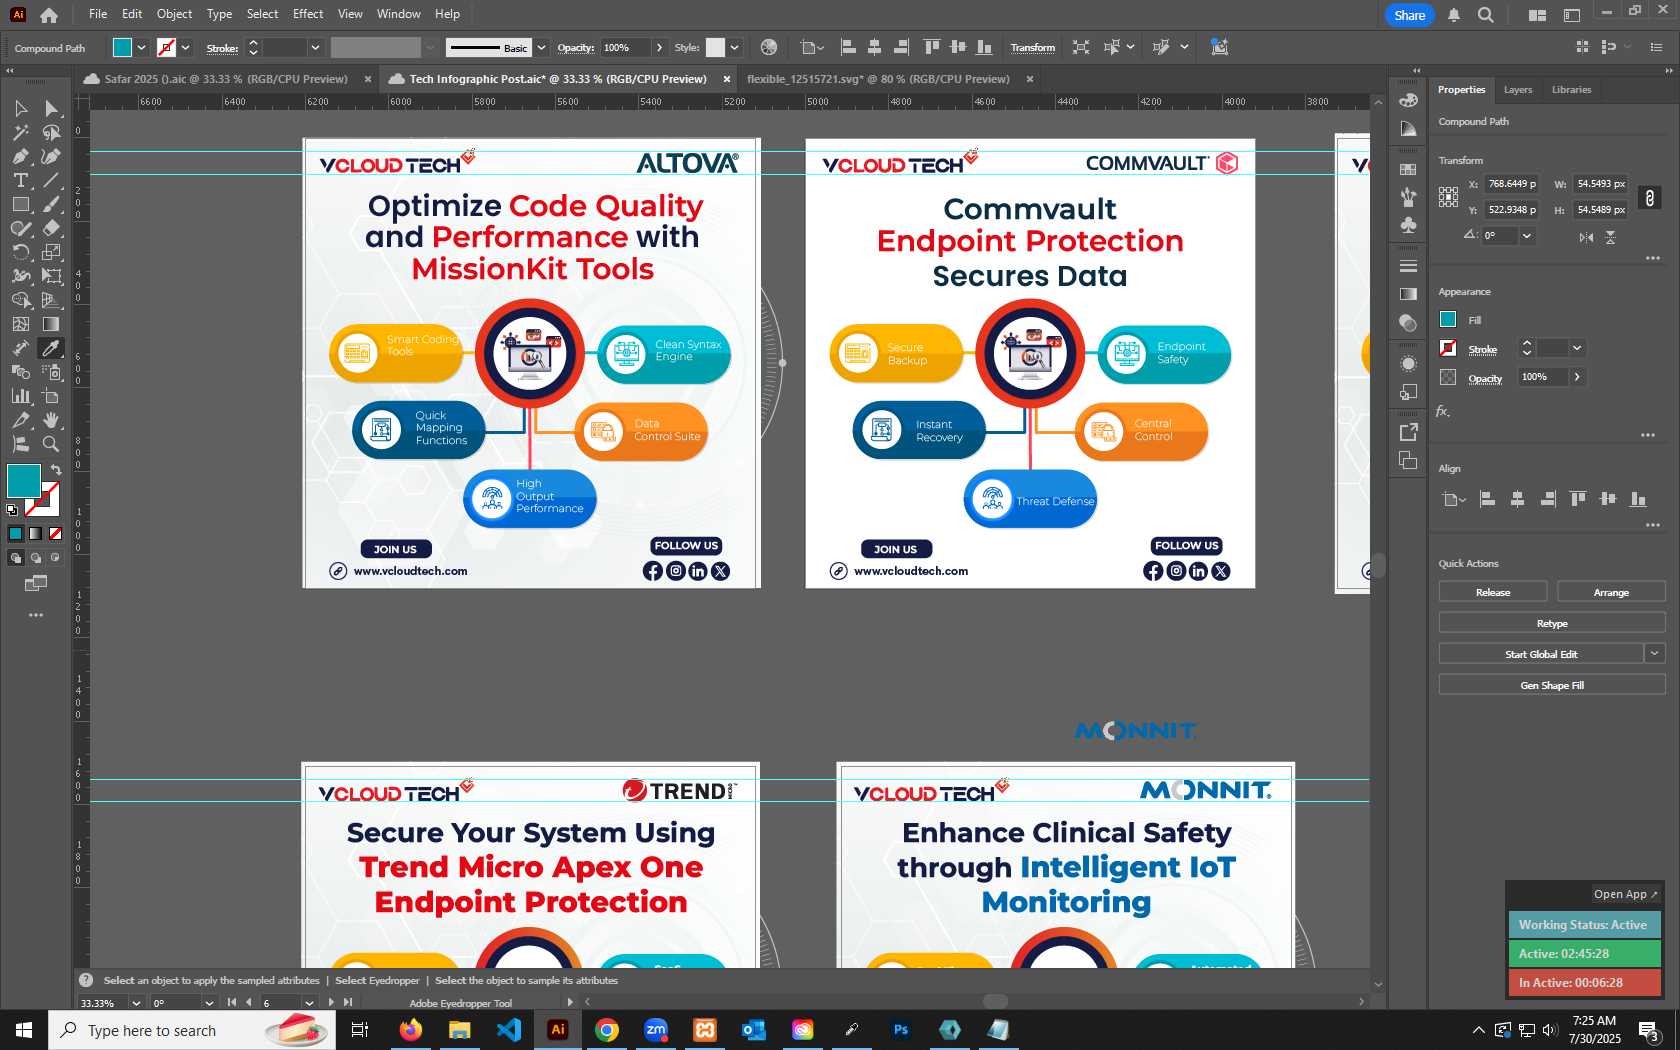The width and height of the screenshot is (1680, 1050).
Task: Open Start Global Edit options dropdown
Action: click(x=1655, y=653)
